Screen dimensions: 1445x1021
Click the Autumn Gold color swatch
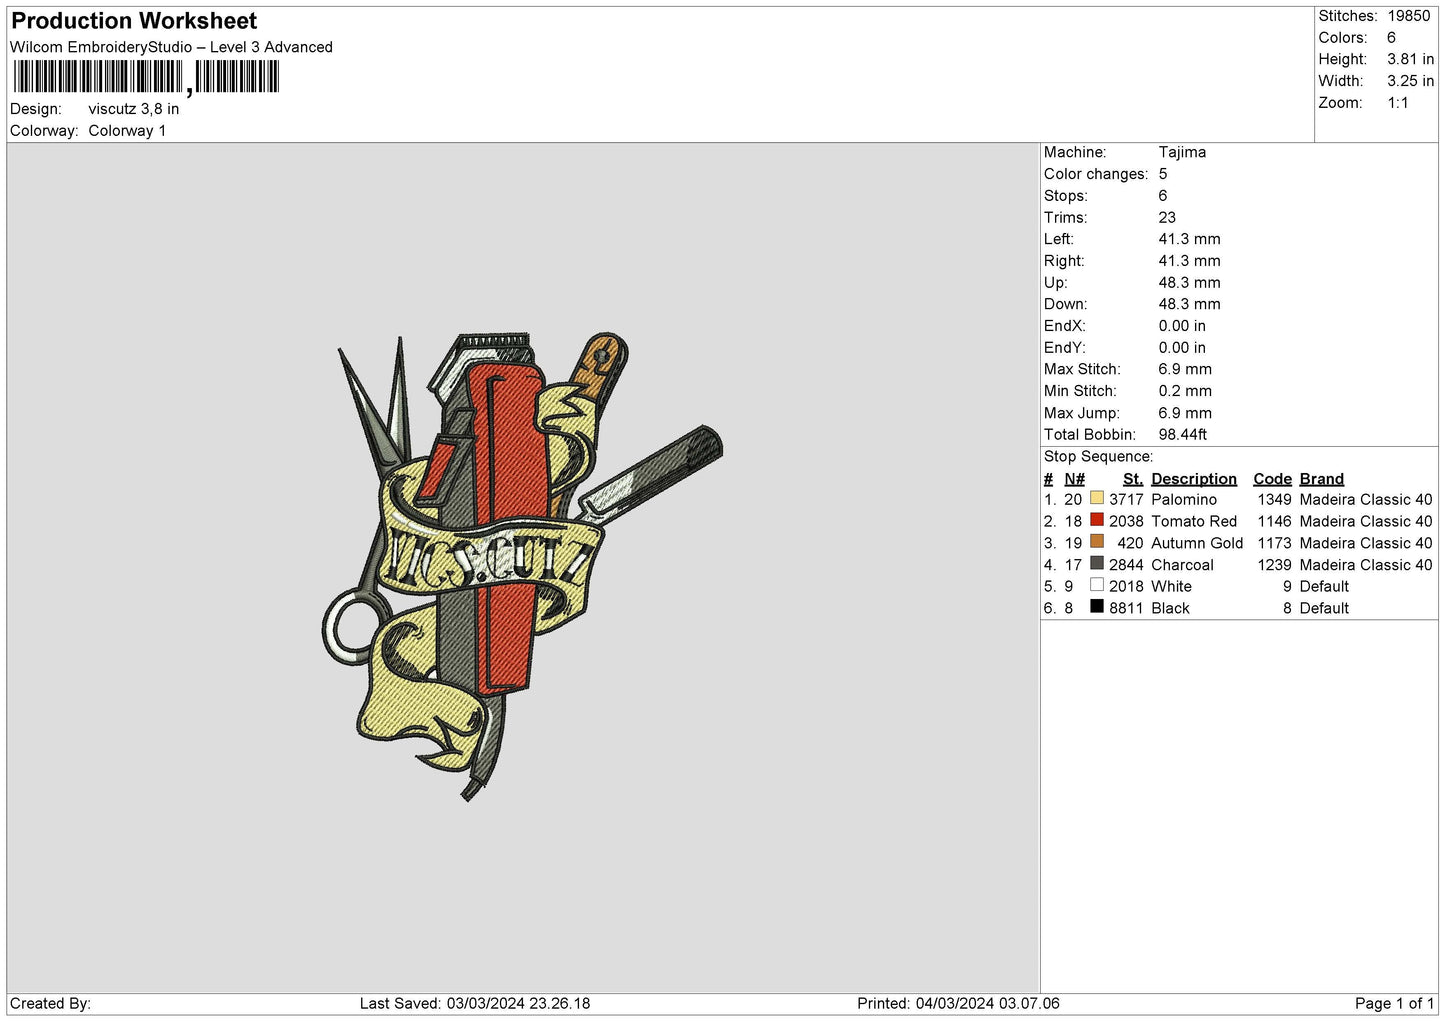[1097, 542]
